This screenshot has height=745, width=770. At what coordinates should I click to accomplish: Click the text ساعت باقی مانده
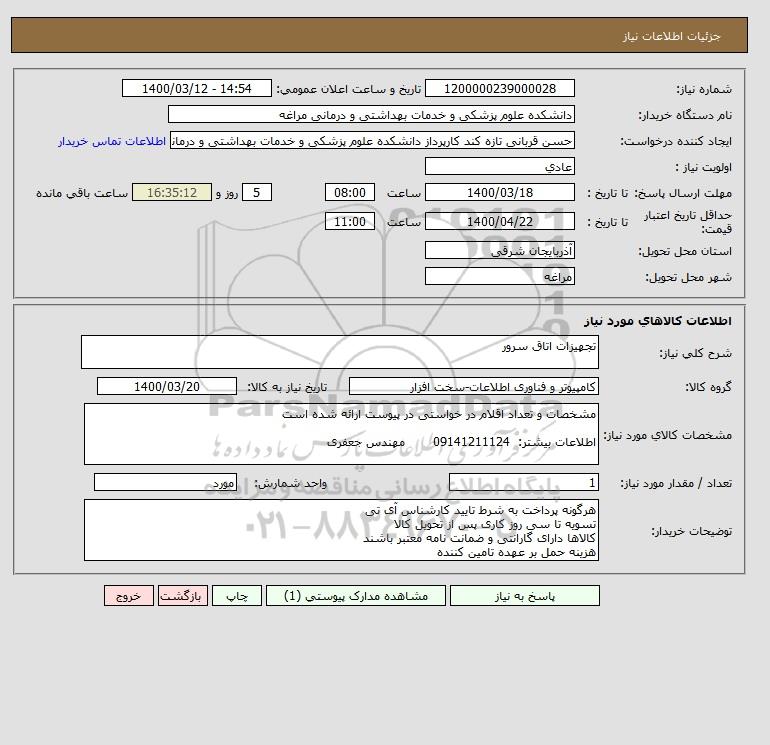point(82,193)
